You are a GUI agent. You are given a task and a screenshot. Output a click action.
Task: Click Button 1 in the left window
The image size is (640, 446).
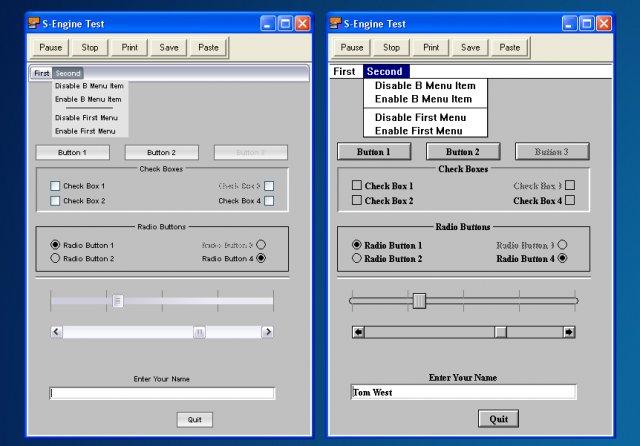coord(72,153)
